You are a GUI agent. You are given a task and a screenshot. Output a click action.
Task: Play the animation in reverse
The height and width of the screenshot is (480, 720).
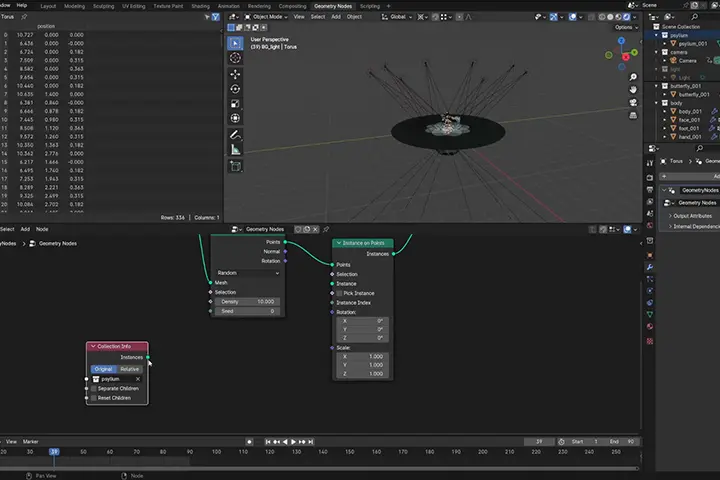click(x=285, y=442)
